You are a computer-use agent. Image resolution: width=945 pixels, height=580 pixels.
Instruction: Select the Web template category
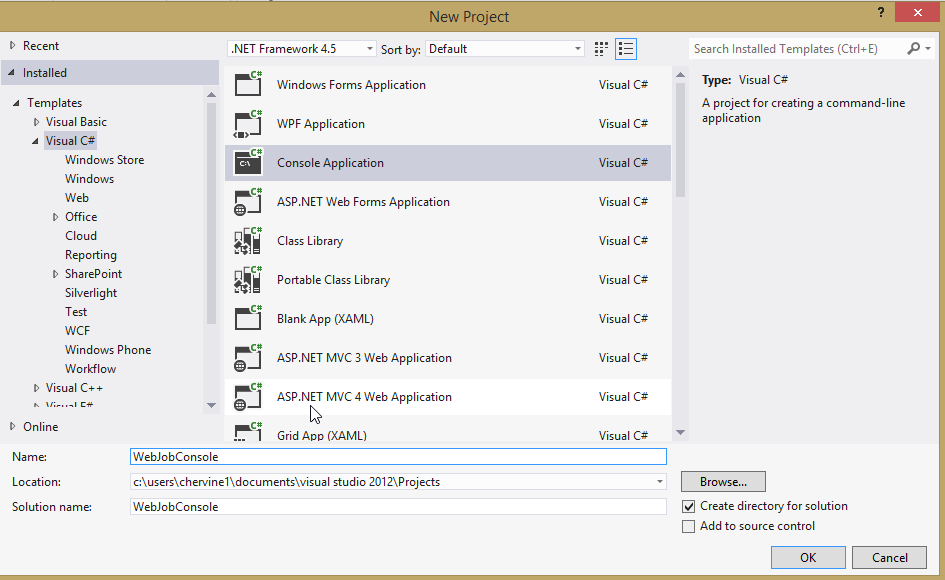(77, 198)
